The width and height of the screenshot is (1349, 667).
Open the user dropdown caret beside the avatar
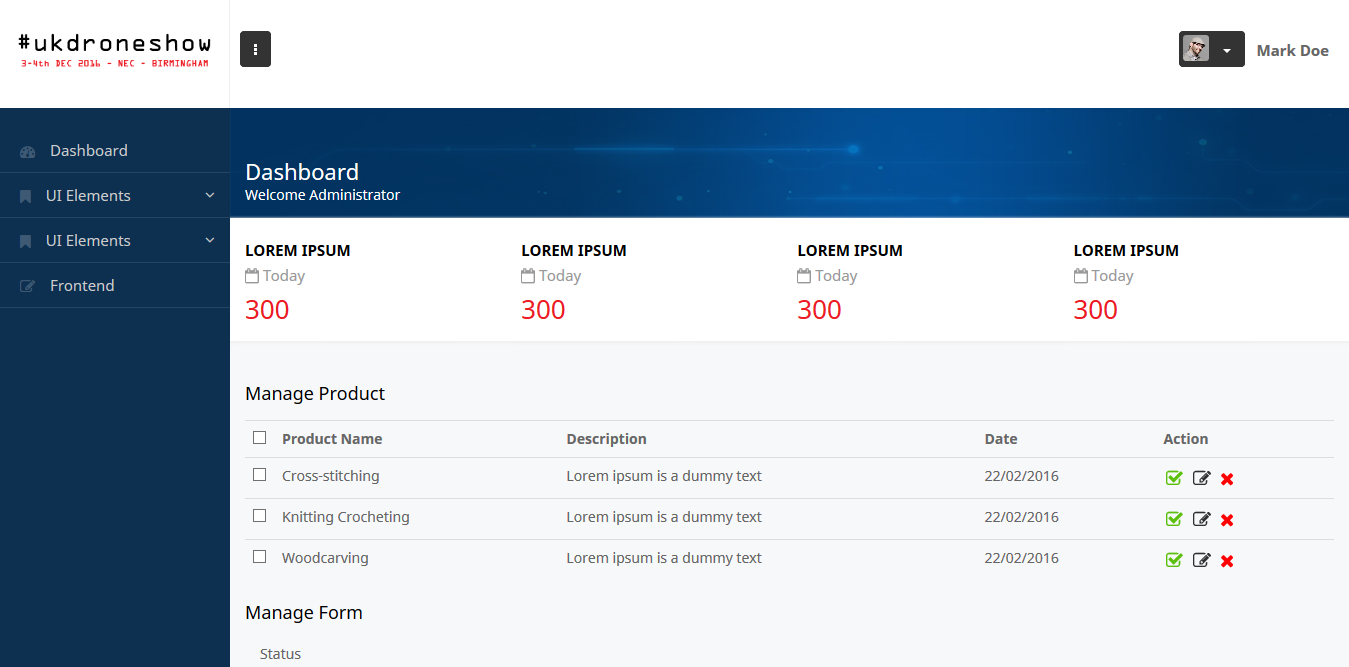(1227, 50)
